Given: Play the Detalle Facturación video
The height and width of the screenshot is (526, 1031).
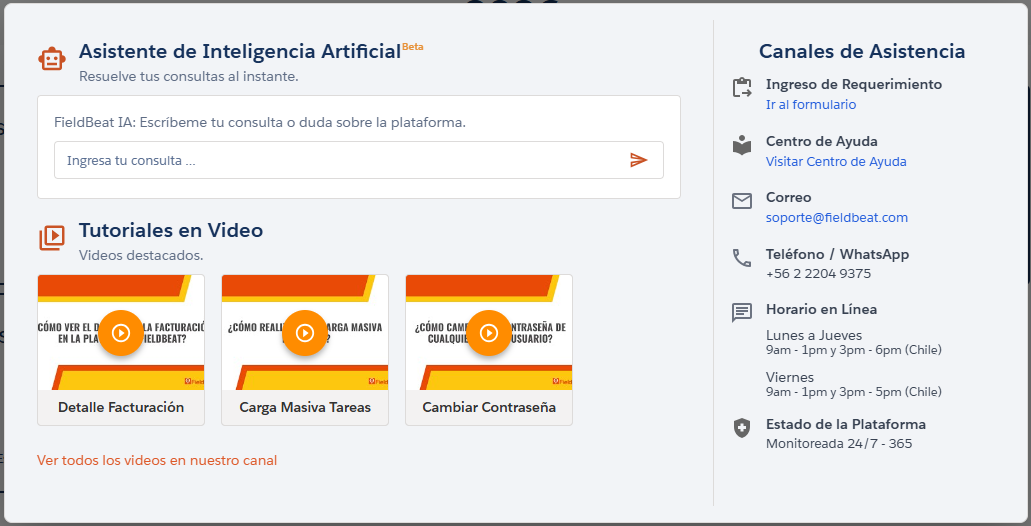Looking at the screenshot, I should [121, 333].
